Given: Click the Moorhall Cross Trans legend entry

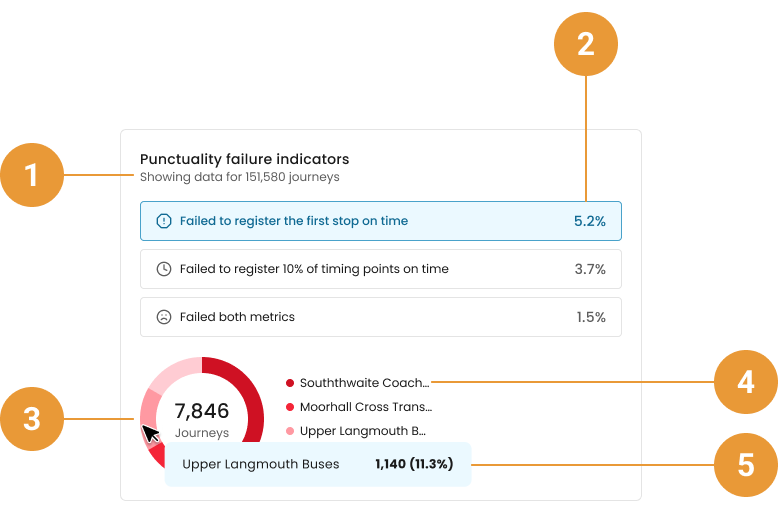Looking at the screenshot, I should (x=359, y=407).
